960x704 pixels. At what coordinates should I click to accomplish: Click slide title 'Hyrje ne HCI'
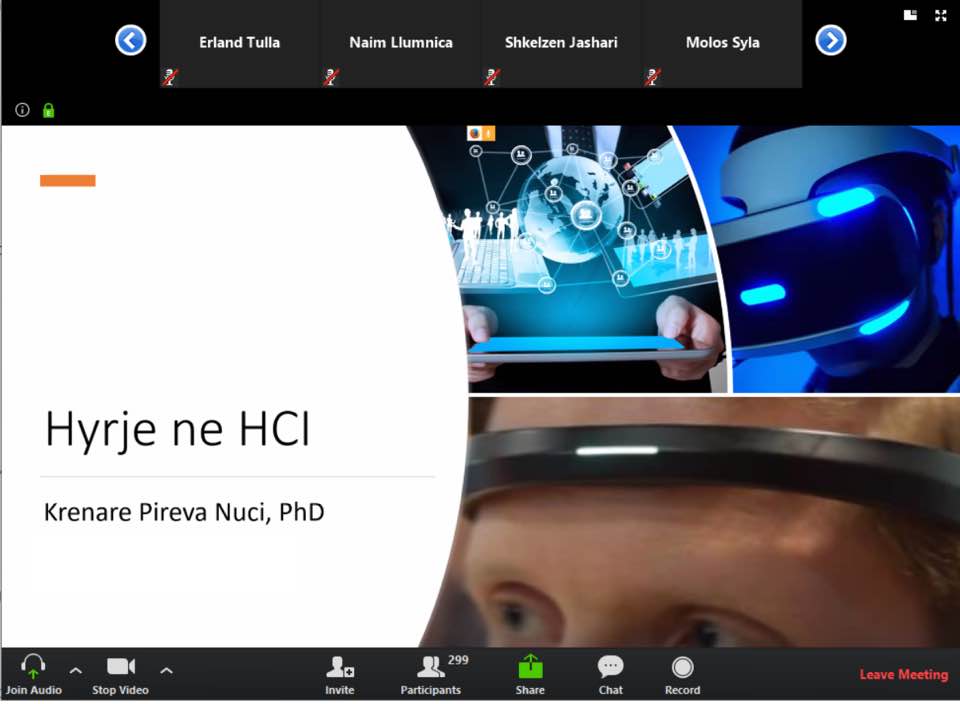click(x=178, y=429)
